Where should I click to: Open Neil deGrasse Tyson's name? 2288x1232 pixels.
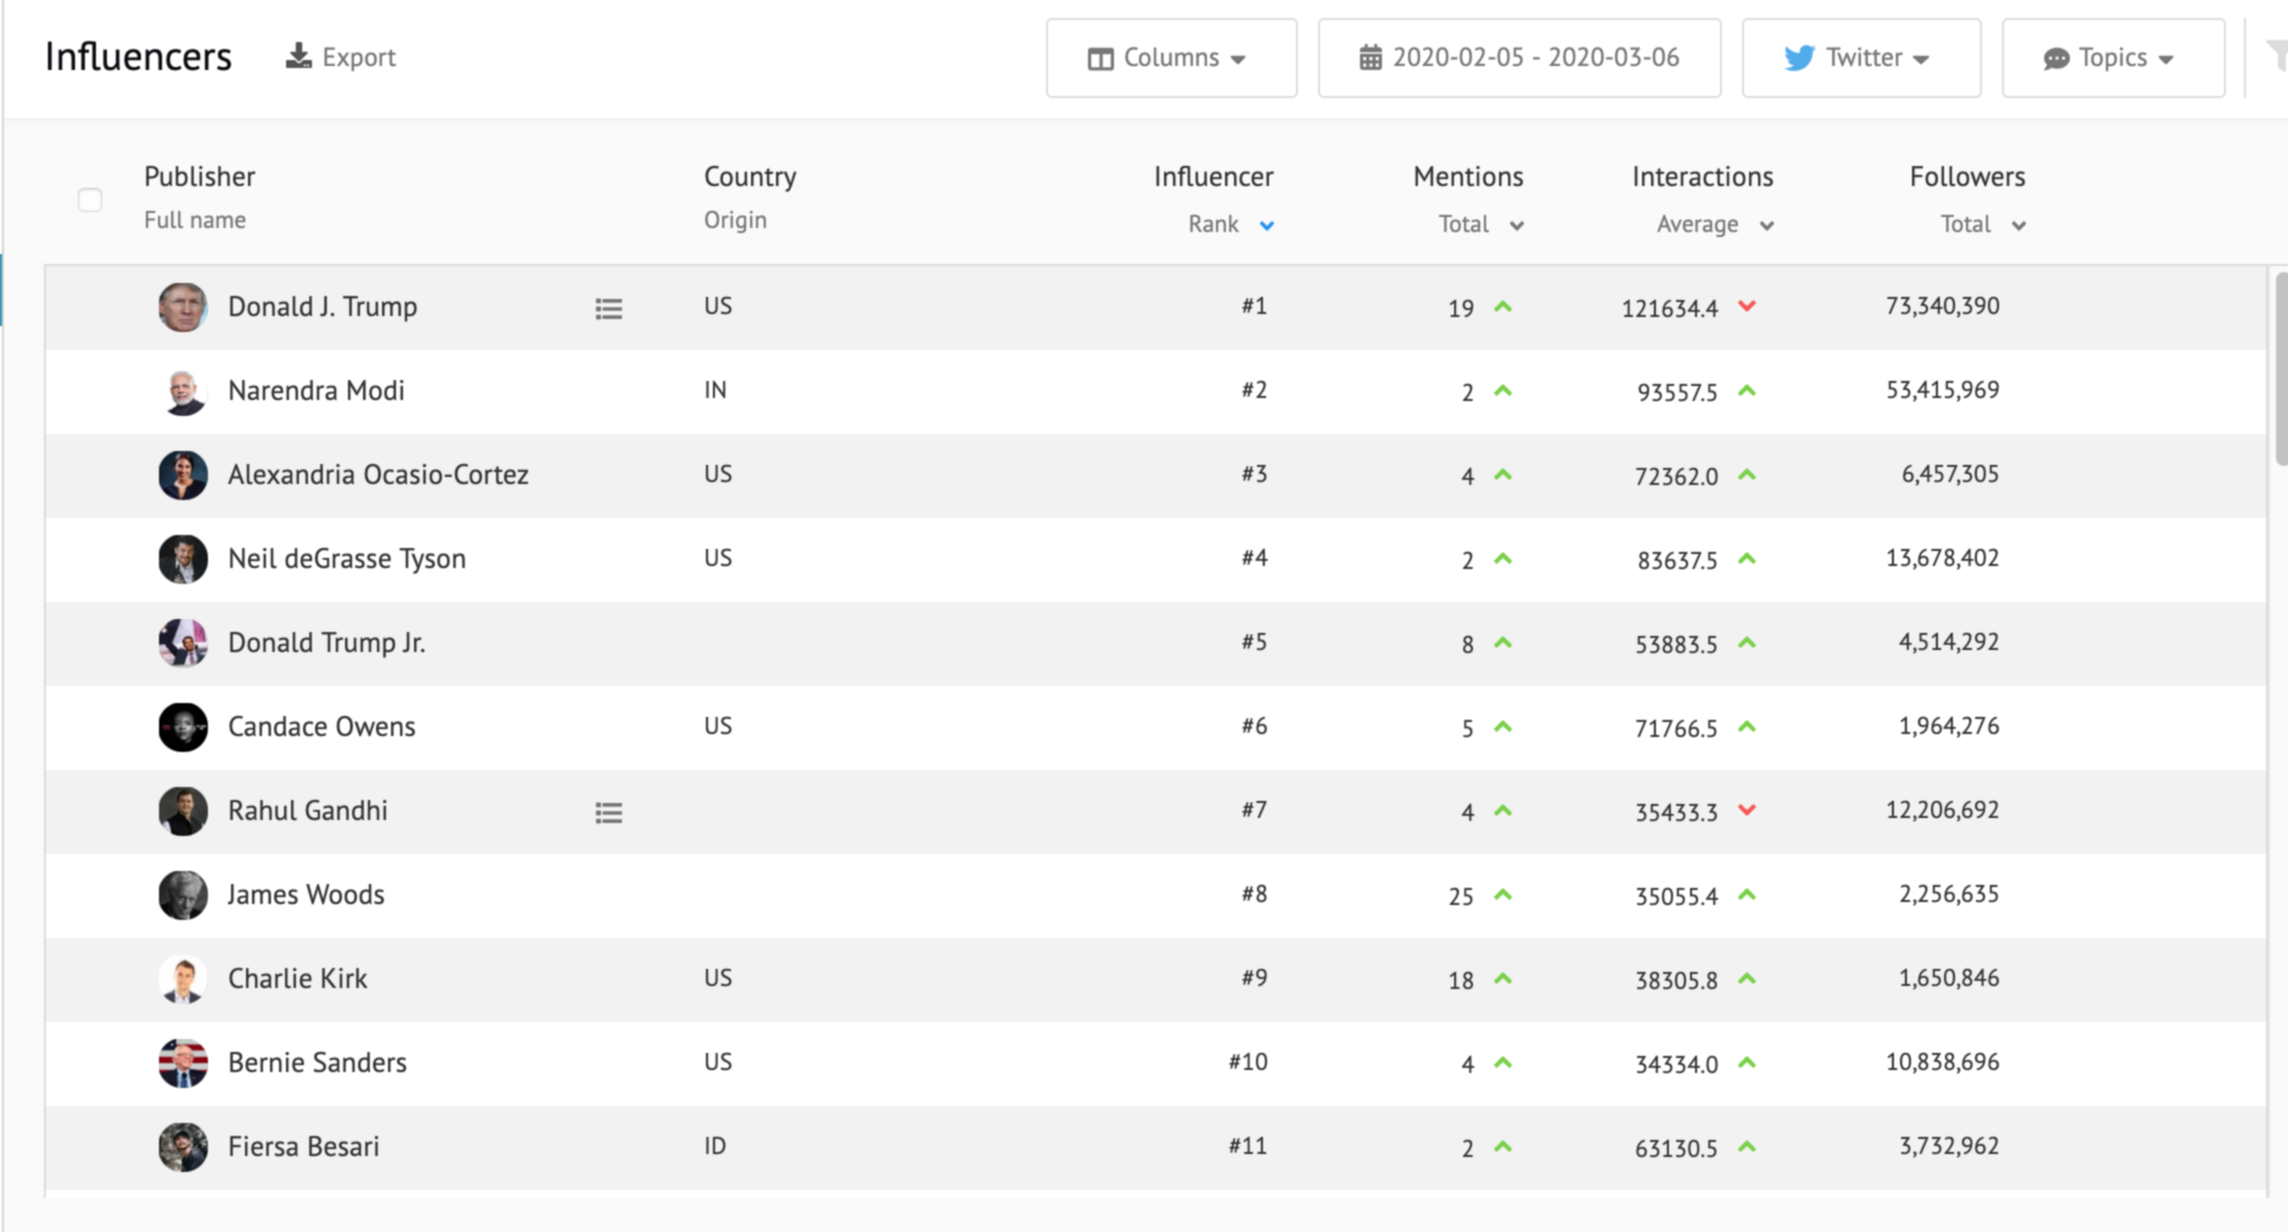point(347,559)
